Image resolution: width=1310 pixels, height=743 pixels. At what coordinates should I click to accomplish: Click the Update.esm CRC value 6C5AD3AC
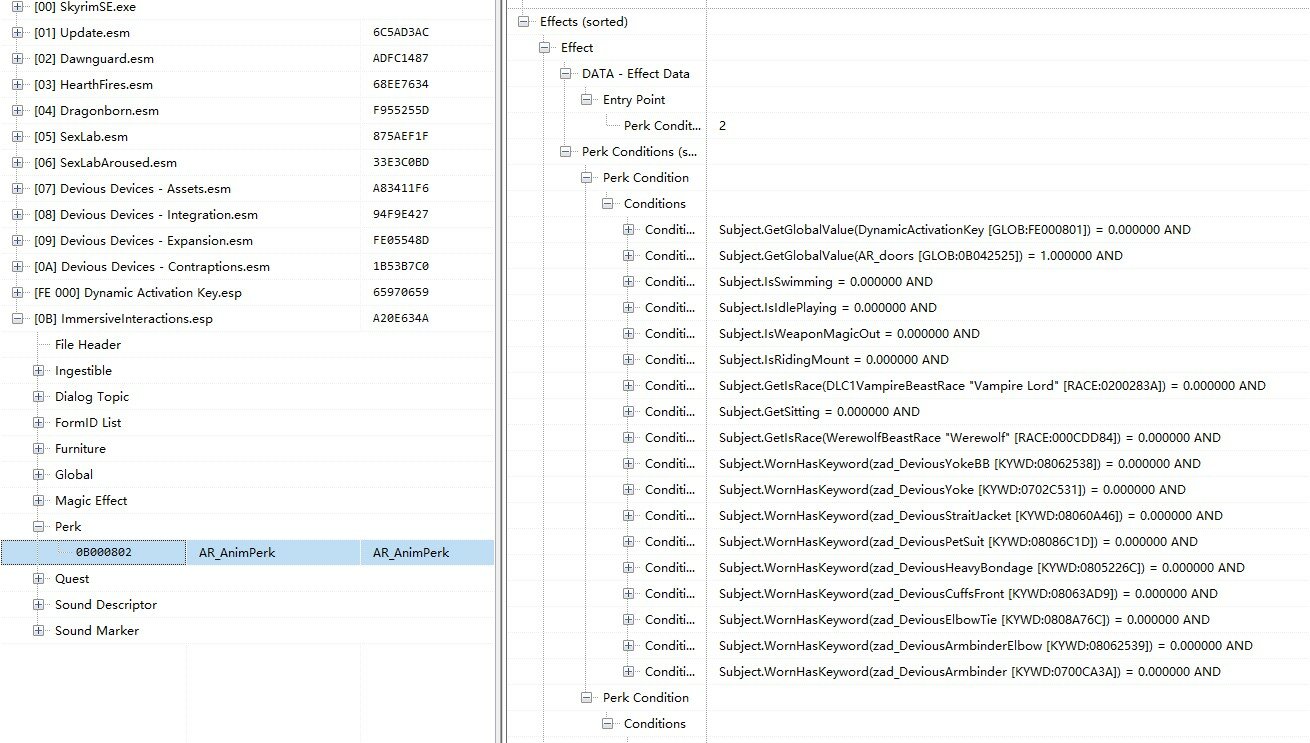point(401,33)
